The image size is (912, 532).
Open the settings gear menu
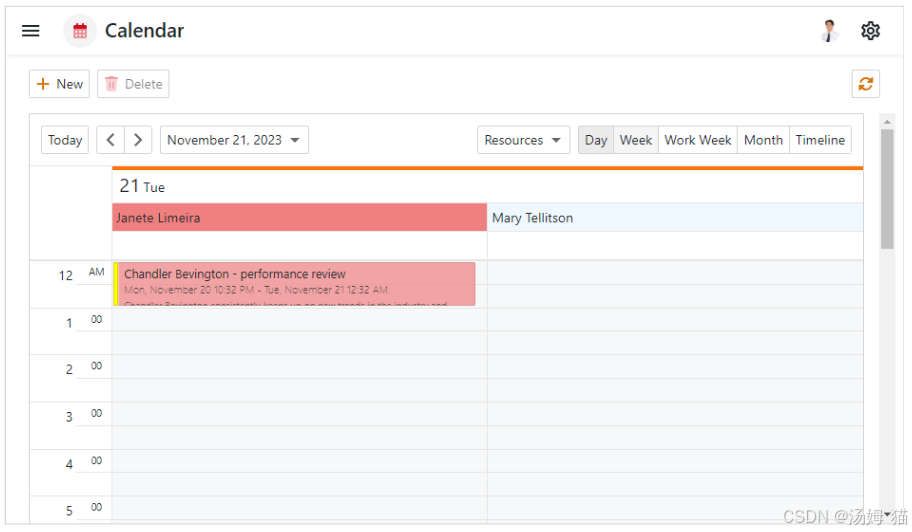[x=870, y=31]
